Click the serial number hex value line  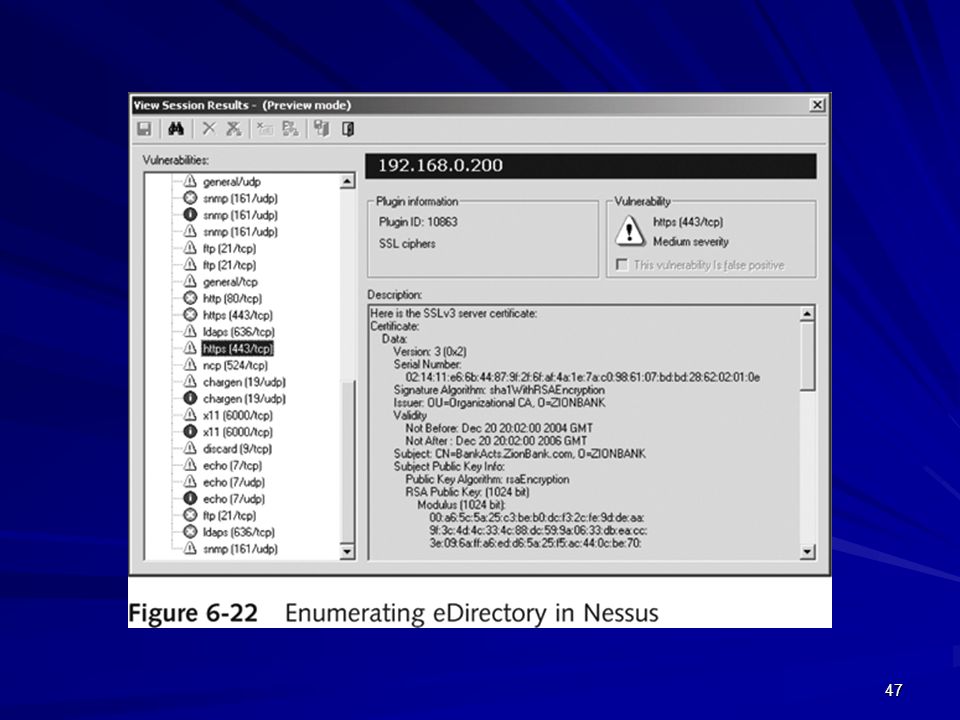583,377
